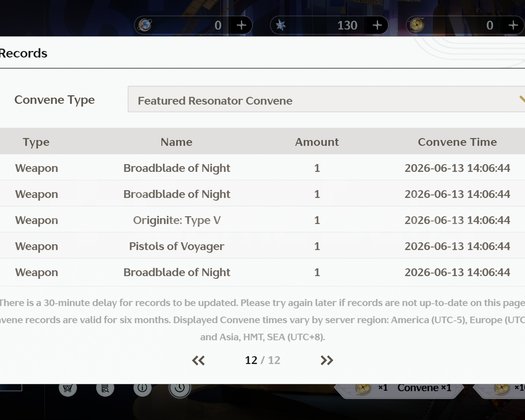The height and width of the screenshot is (420, 525).
Task: Click convene time of Originite: Type V row
Action: click(x=457, y=220)
